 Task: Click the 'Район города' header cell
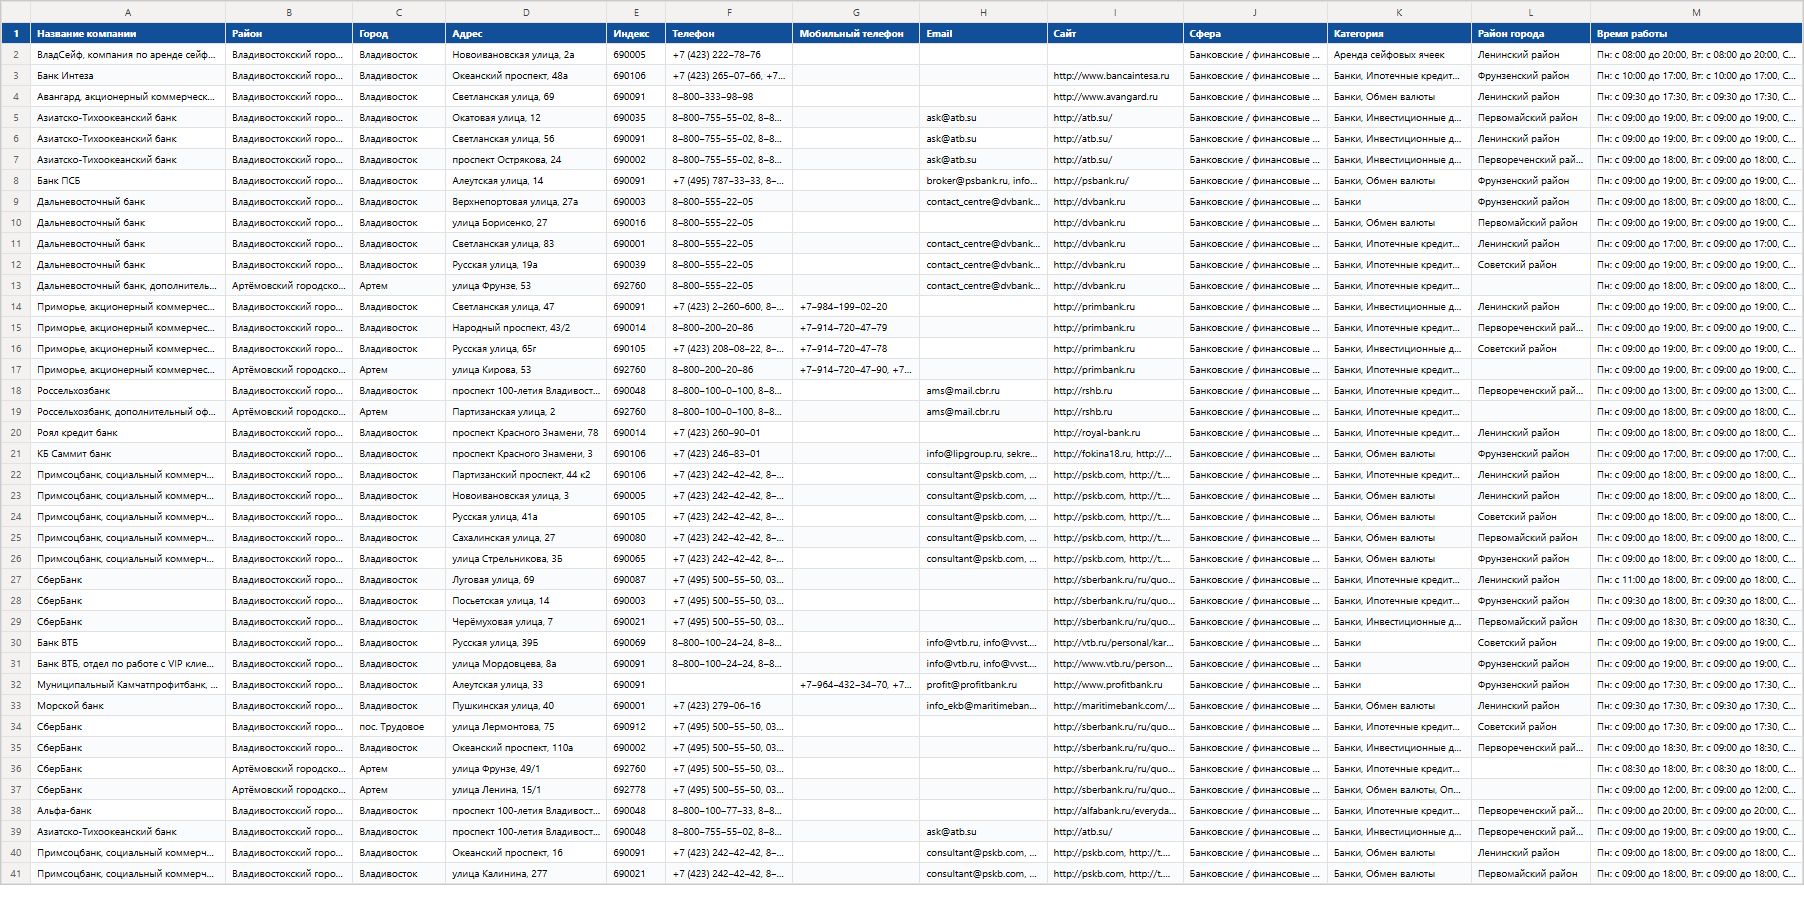click(x=1530, y=34)
